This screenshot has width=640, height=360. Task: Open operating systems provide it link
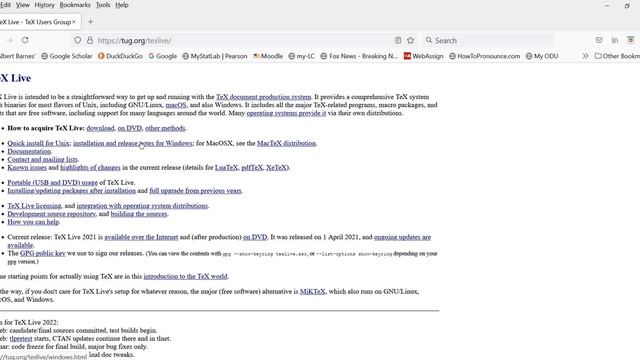286,113
